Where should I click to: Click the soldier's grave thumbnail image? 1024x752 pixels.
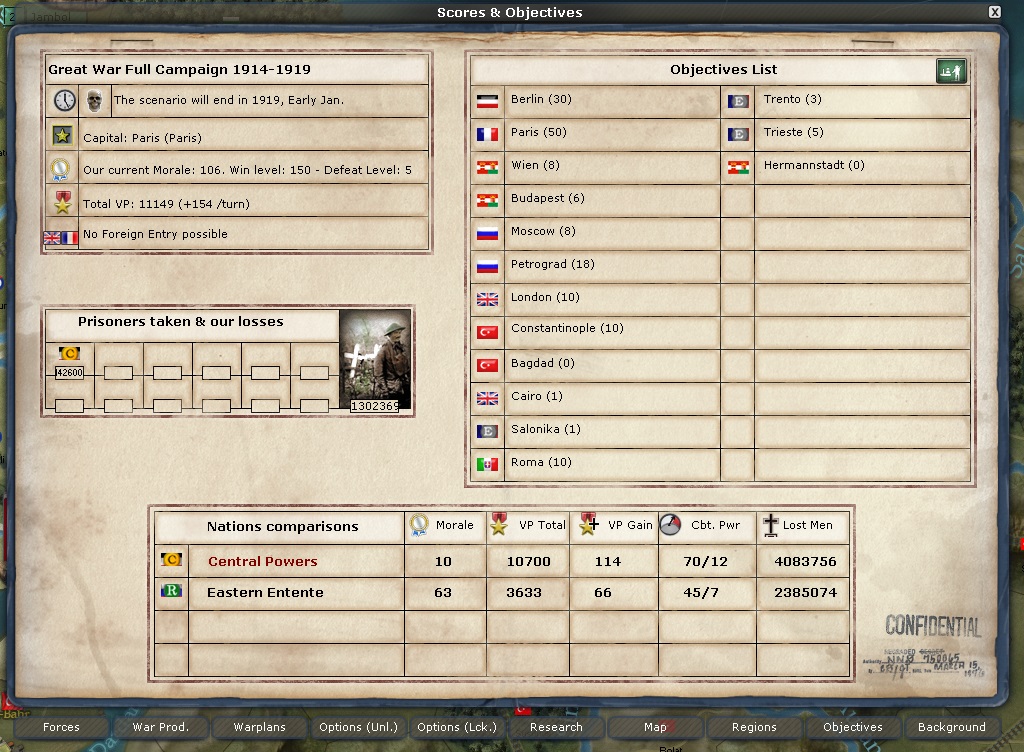click(374, 360)
